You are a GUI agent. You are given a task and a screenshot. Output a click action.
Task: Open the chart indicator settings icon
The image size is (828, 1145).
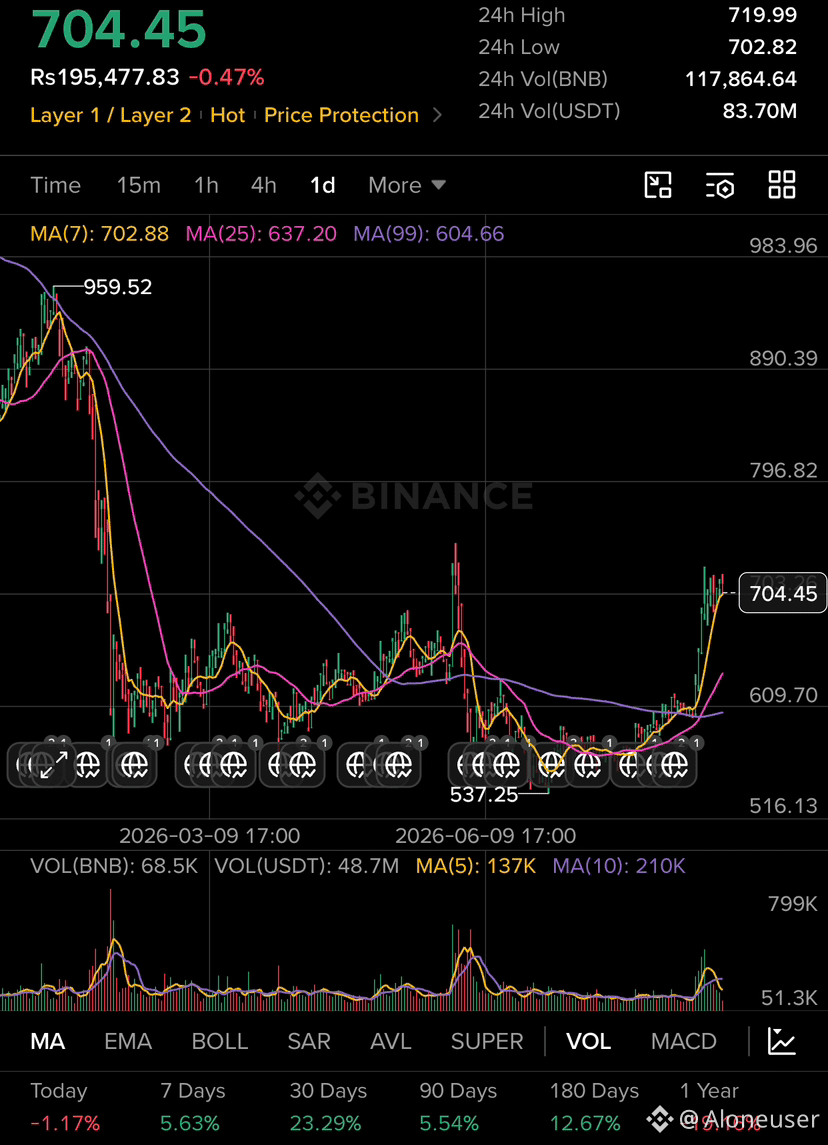(720, 185)
